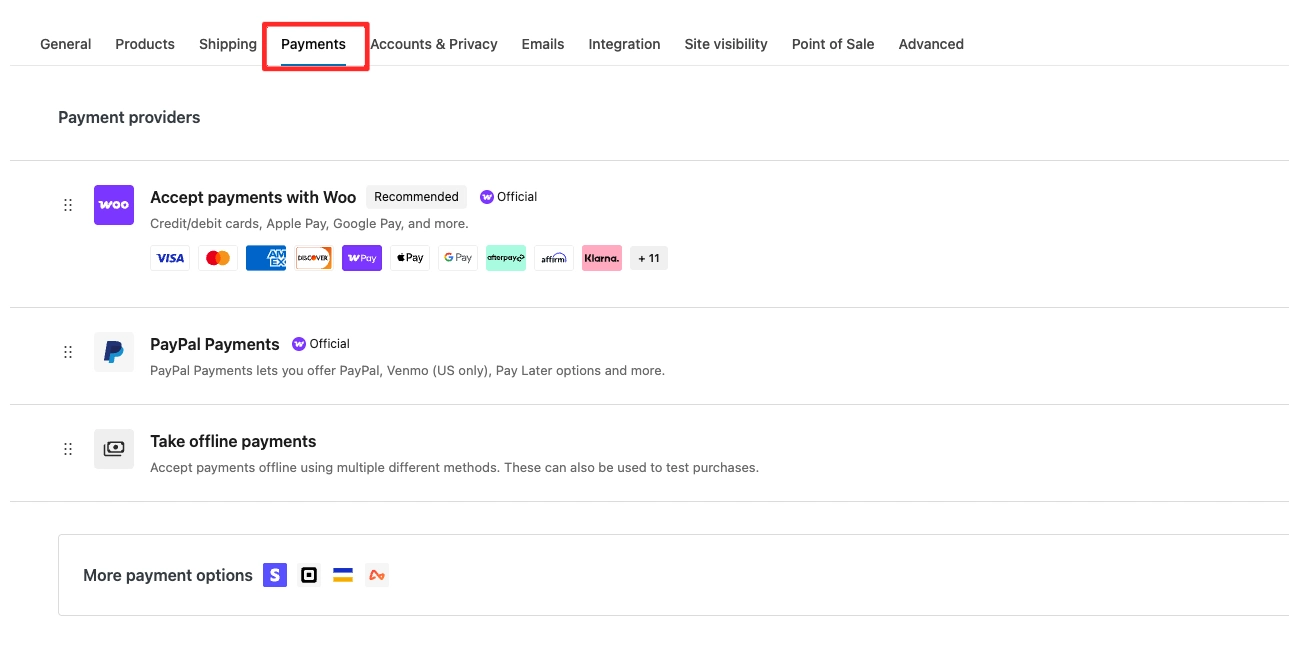Screen dimensions: 1289x669
Task: Select the Google Pay icon
Action: (x=457, y=257)
